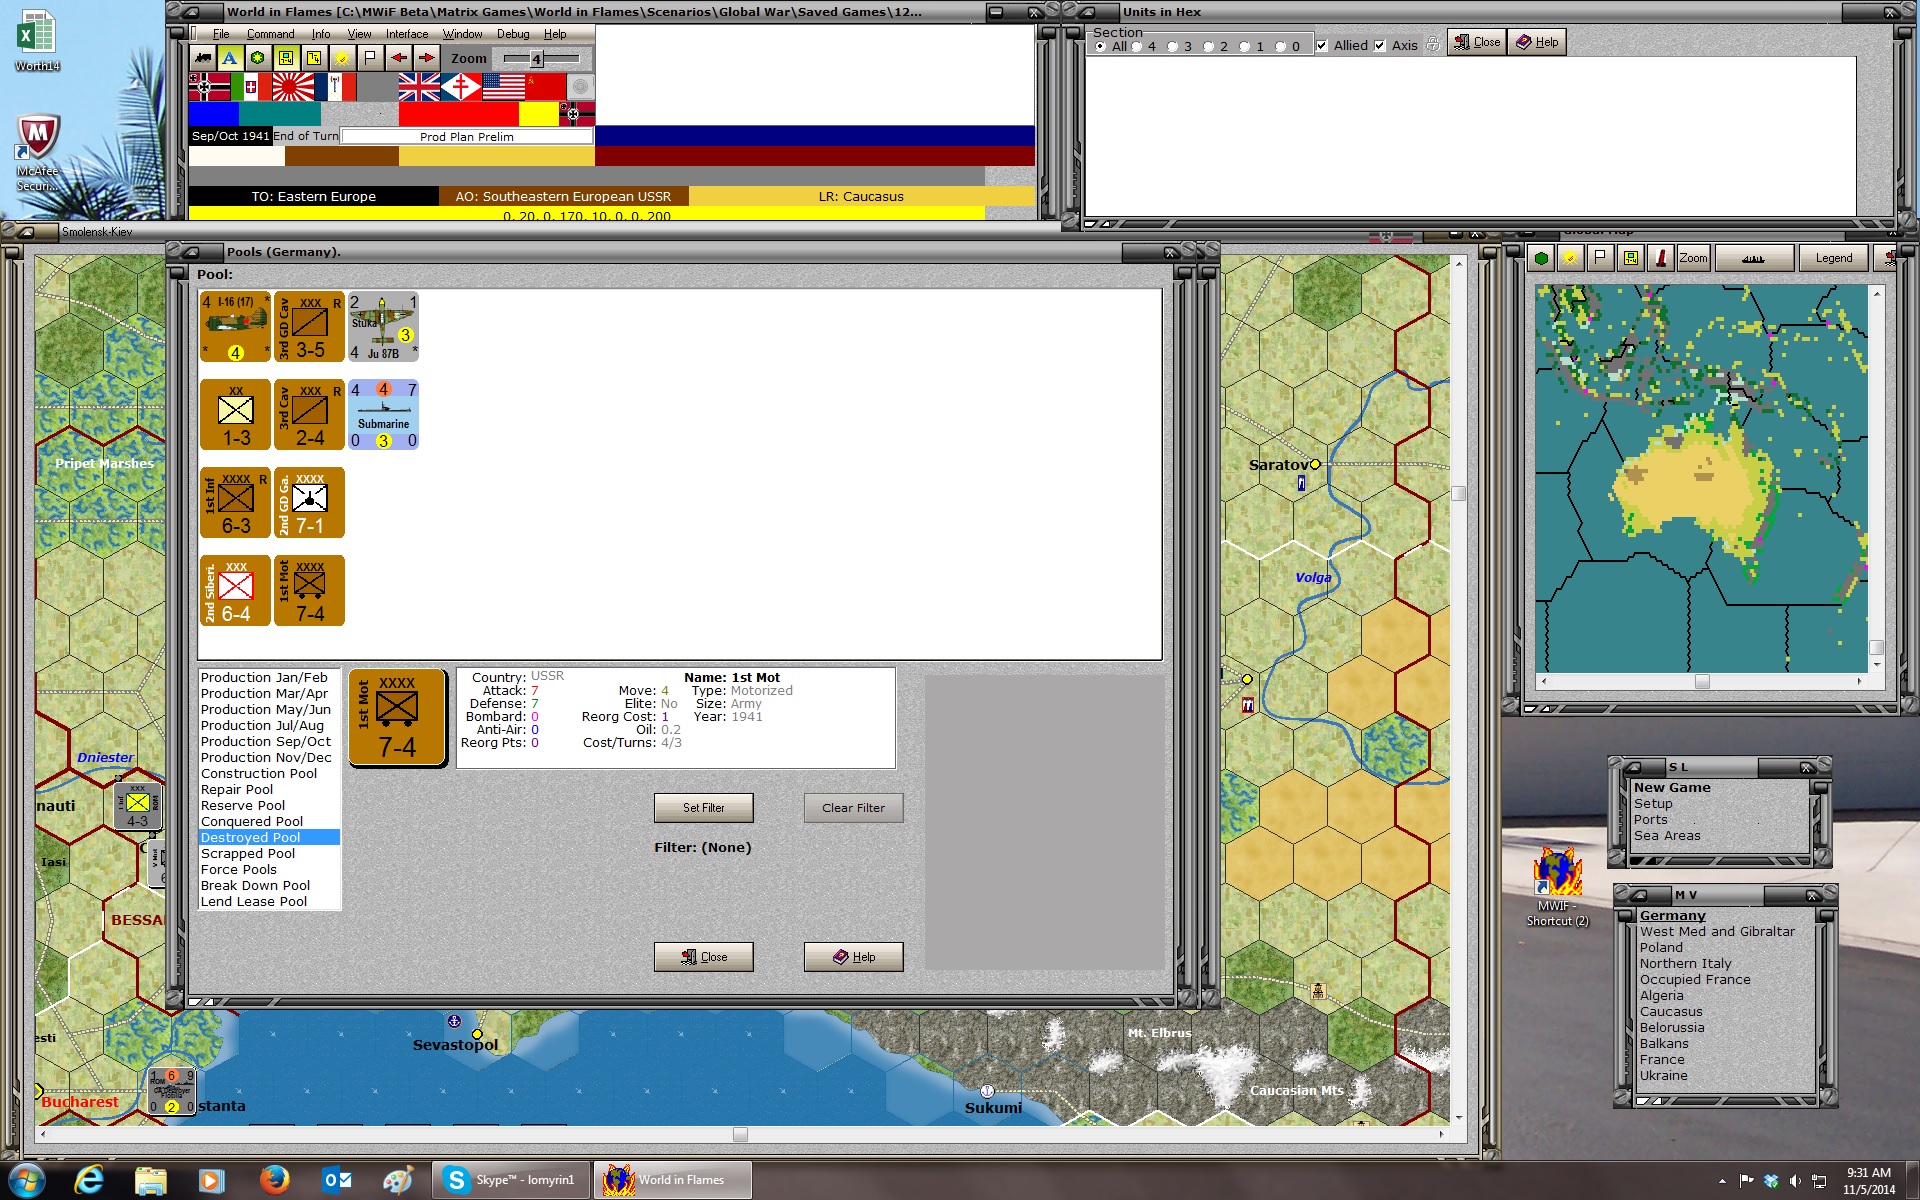
Task: Select the Italian flag in country bar
Action: pos(251,87)
